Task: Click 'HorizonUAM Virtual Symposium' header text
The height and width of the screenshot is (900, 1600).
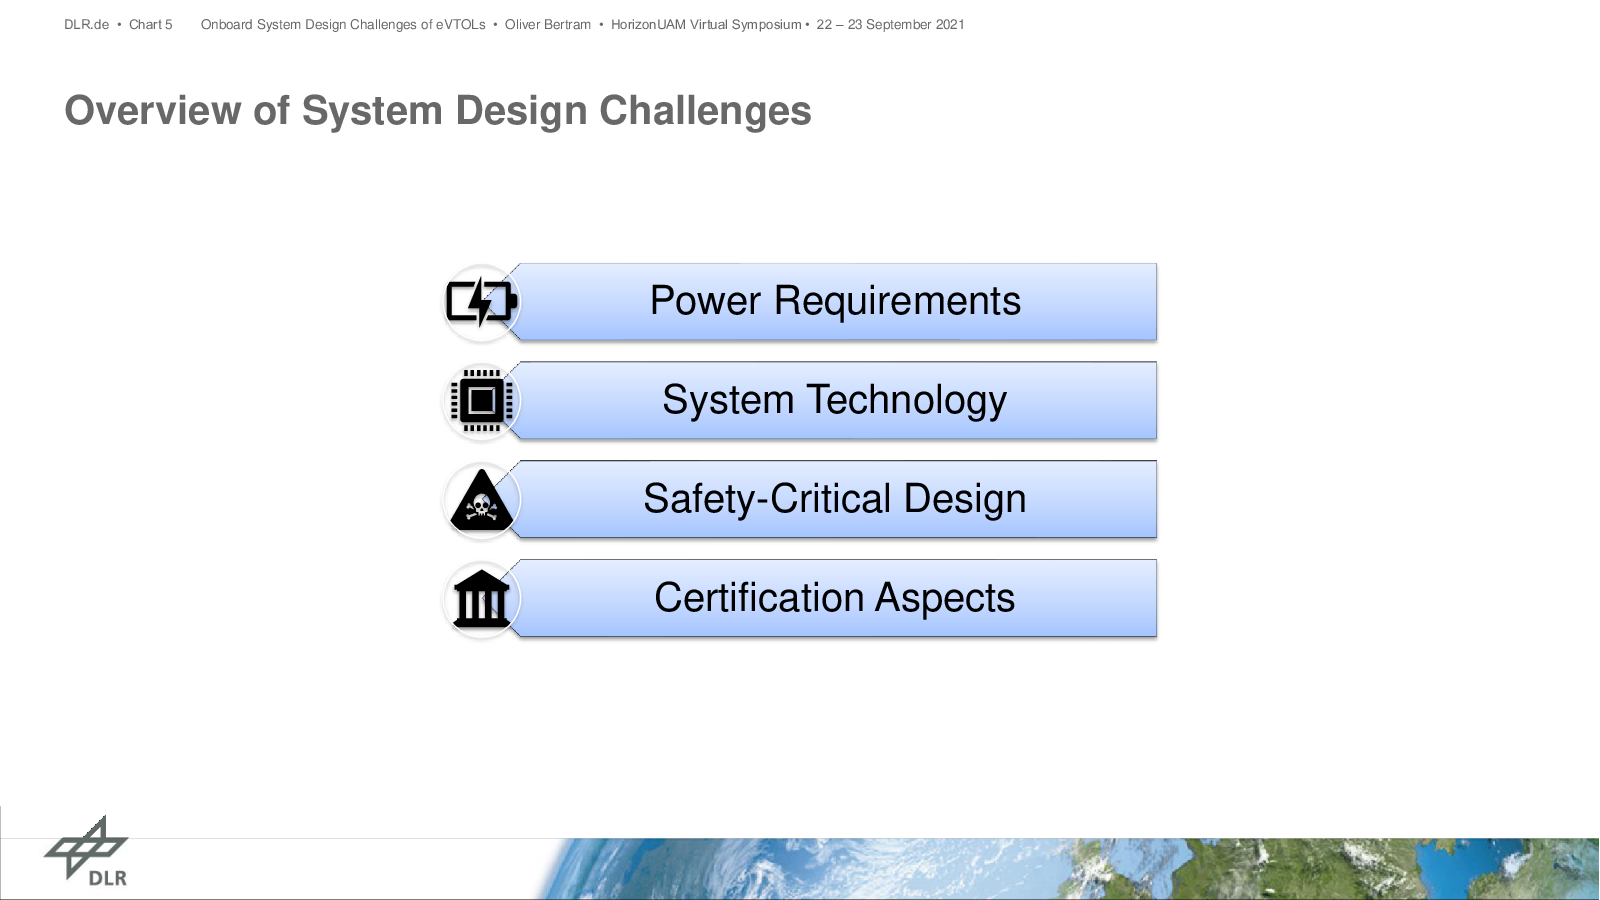Action: pos(706,24)
